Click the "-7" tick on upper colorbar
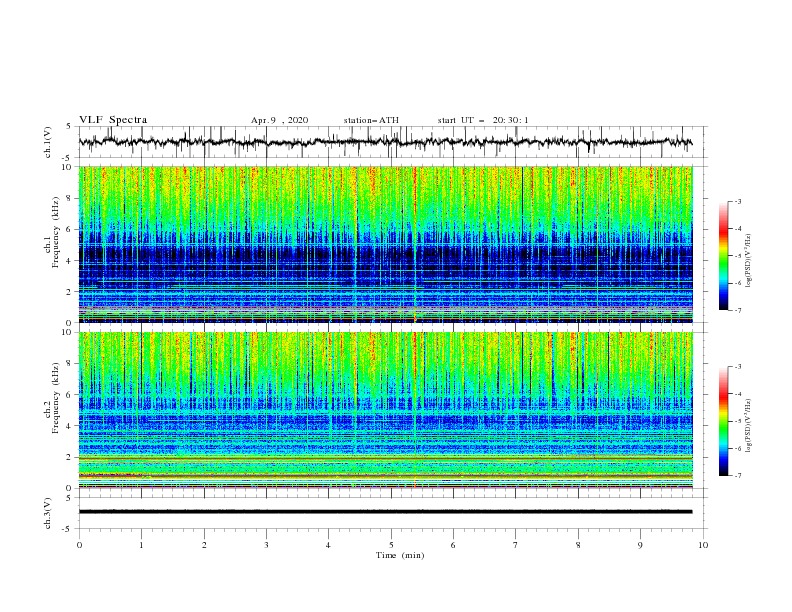The width and height of the screenshot is (792, 612). [x=738, y=310]
